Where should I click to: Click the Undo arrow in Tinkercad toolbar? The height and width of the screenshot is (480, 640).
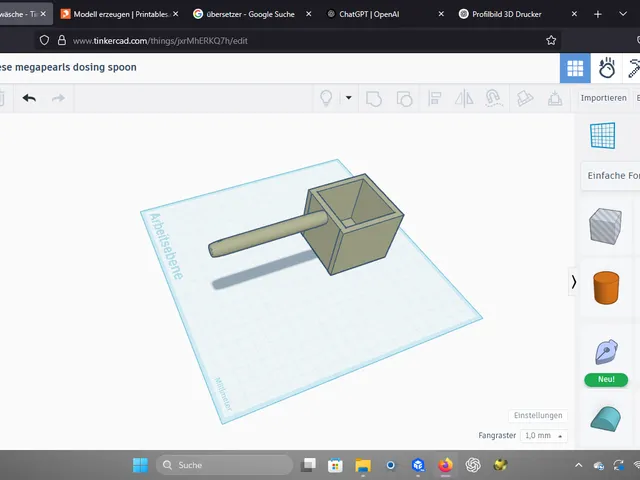coord(29,98)
